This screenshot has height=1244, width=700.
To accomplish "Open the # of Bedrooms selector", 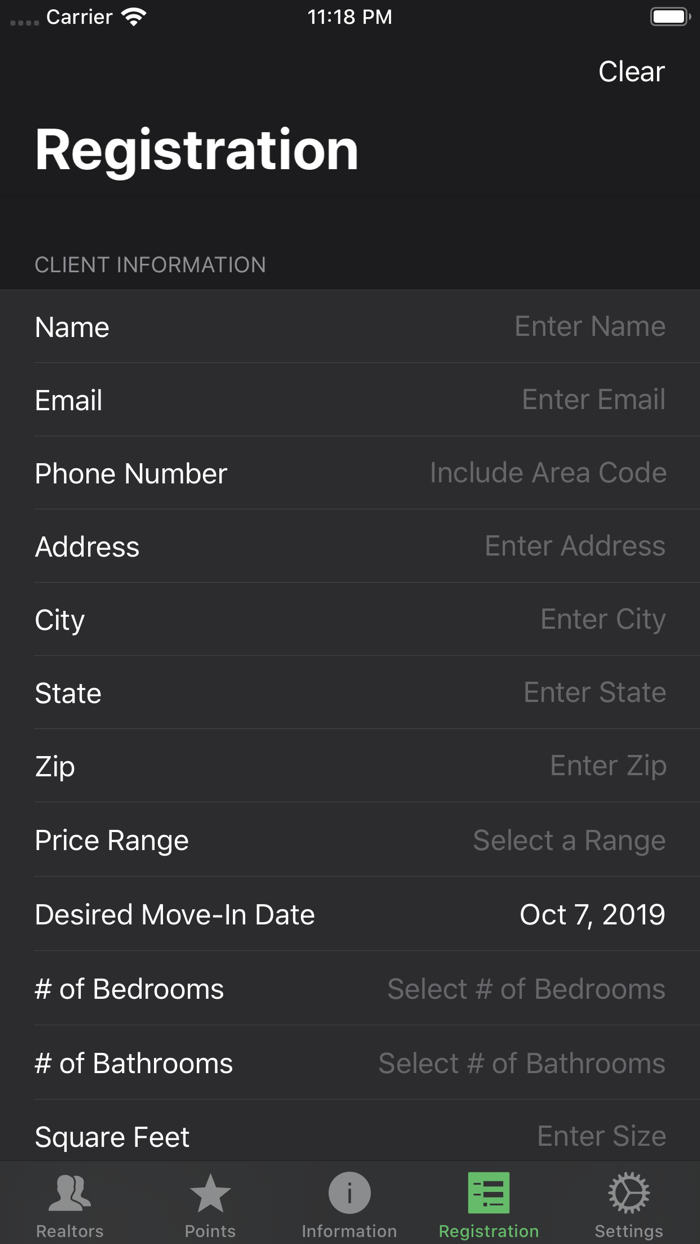I will (x=525, y=989).
